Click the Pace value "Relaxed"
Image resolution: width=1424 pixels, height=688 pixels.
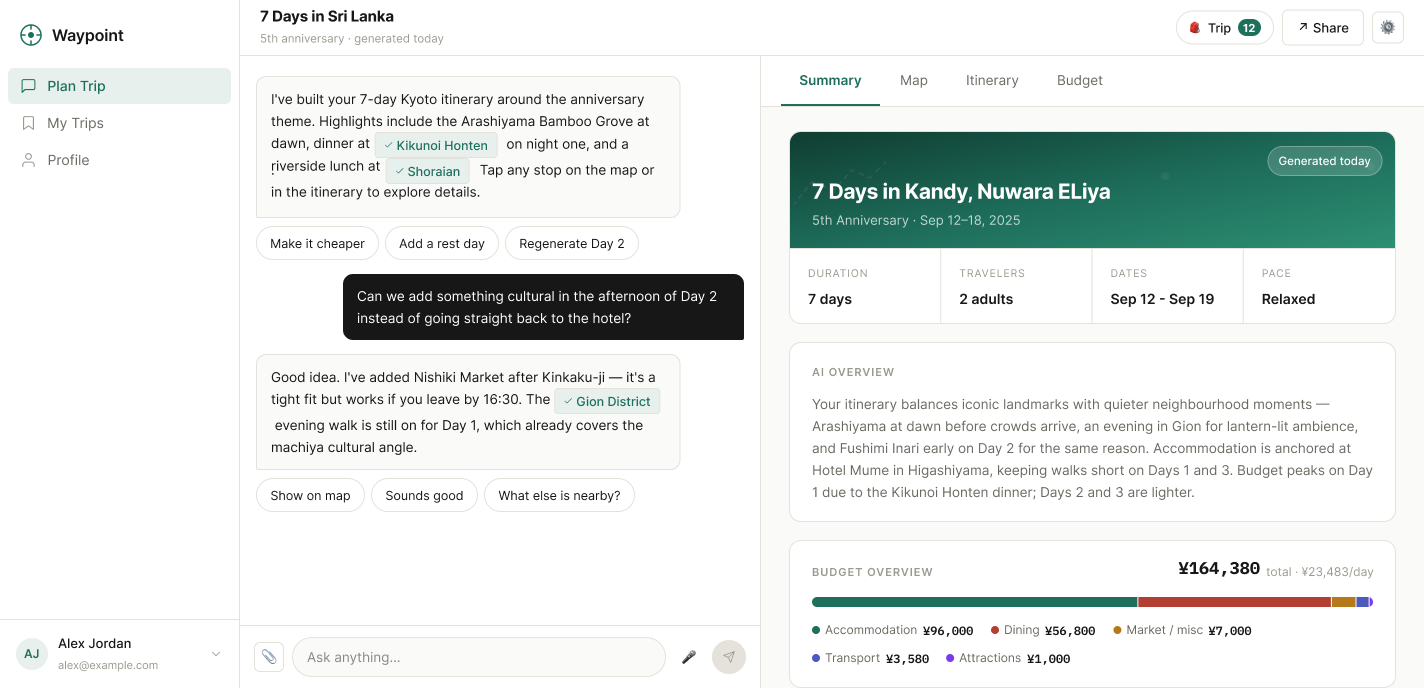tap(1288, 299)
